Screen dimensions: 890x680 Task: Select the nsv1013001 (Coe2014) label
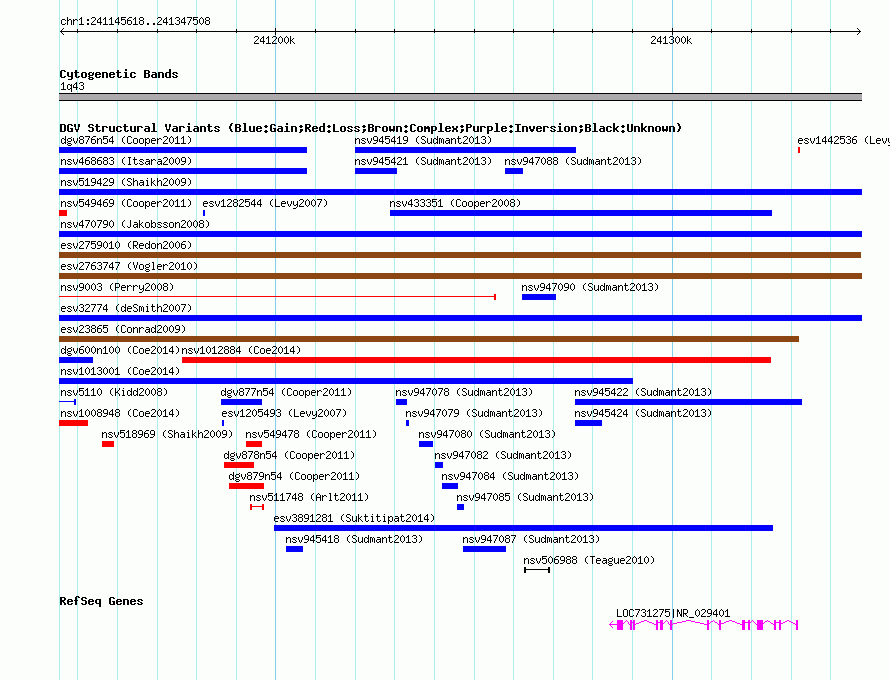[x=120, y=371]
